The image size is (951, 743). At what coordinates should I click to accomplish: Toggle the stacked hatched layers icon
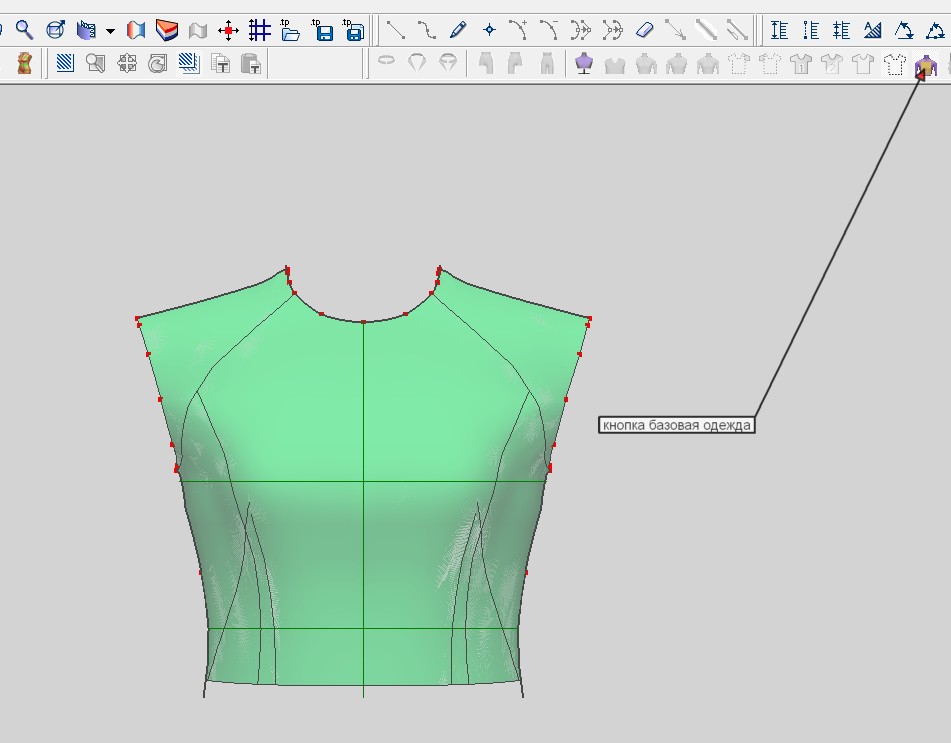tap(189, 64)
